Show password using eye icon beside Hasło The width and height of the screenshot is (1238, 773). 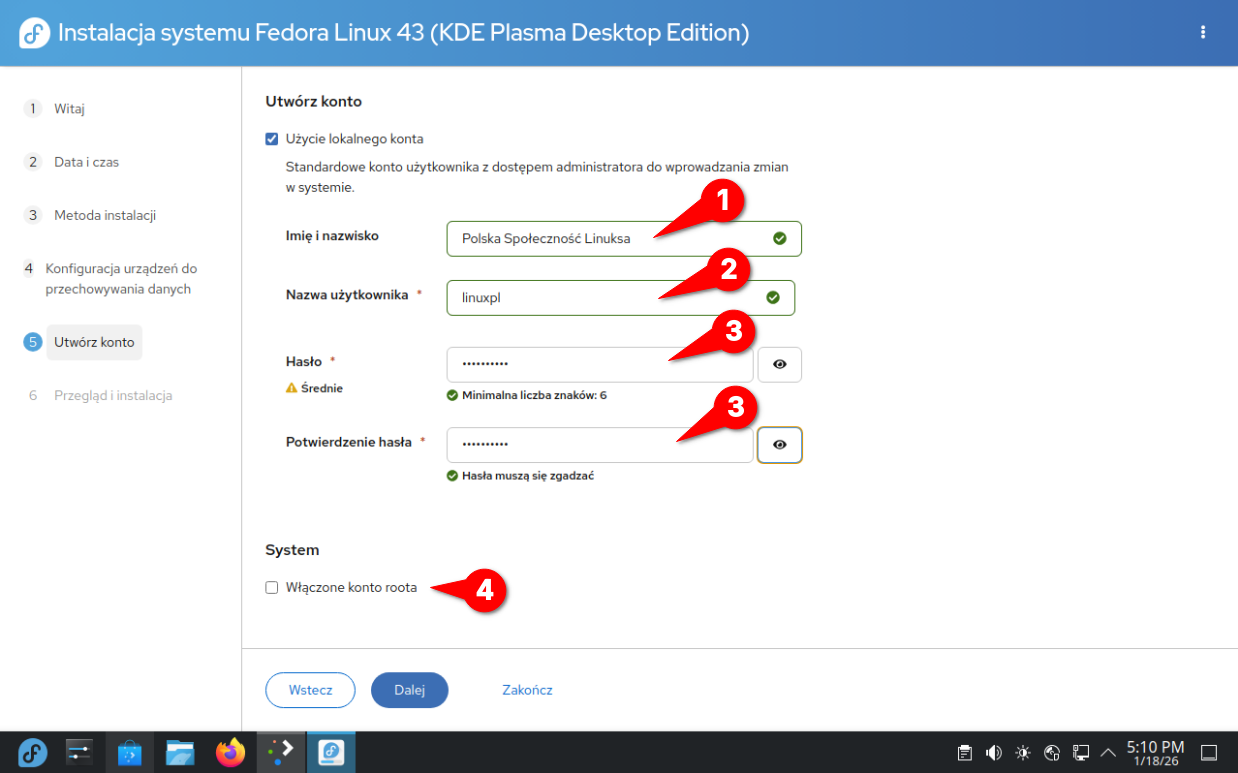coord(779,365)
